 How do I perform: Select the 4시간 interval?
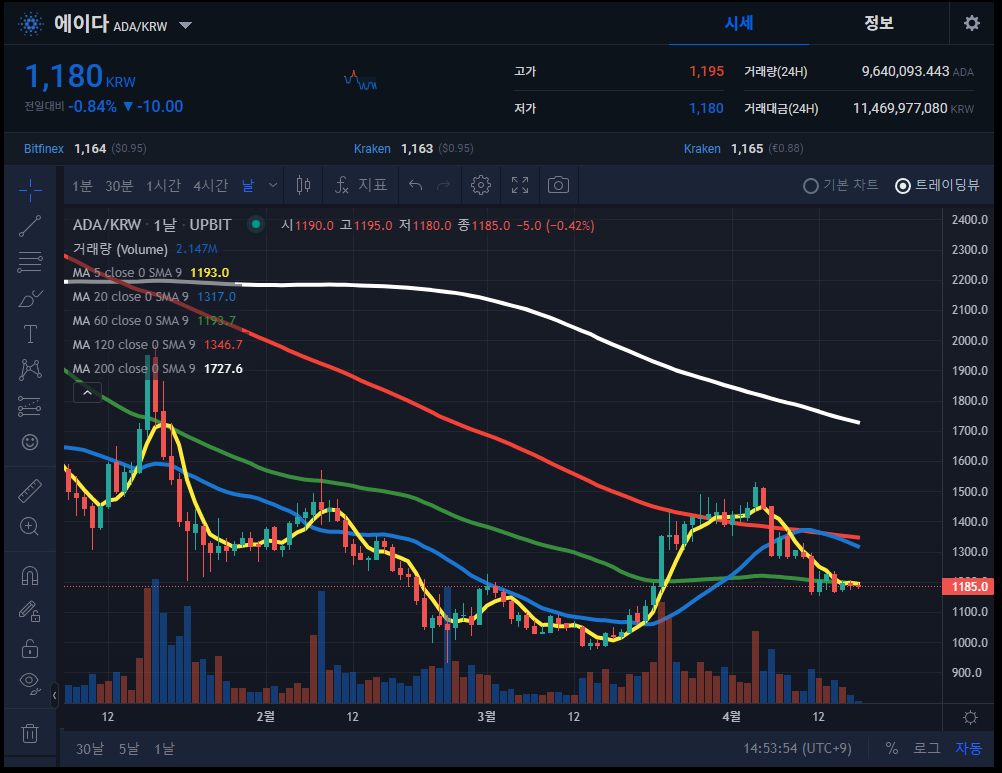(211, 186)
